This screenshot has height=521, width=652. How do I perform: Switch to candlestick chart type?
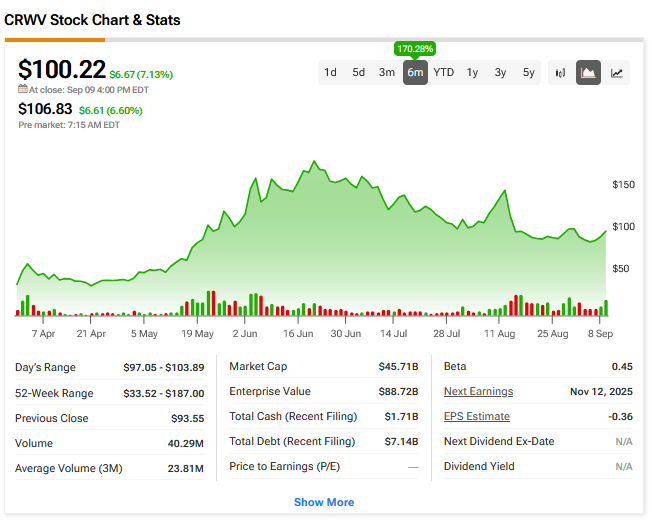pos(560,72)
